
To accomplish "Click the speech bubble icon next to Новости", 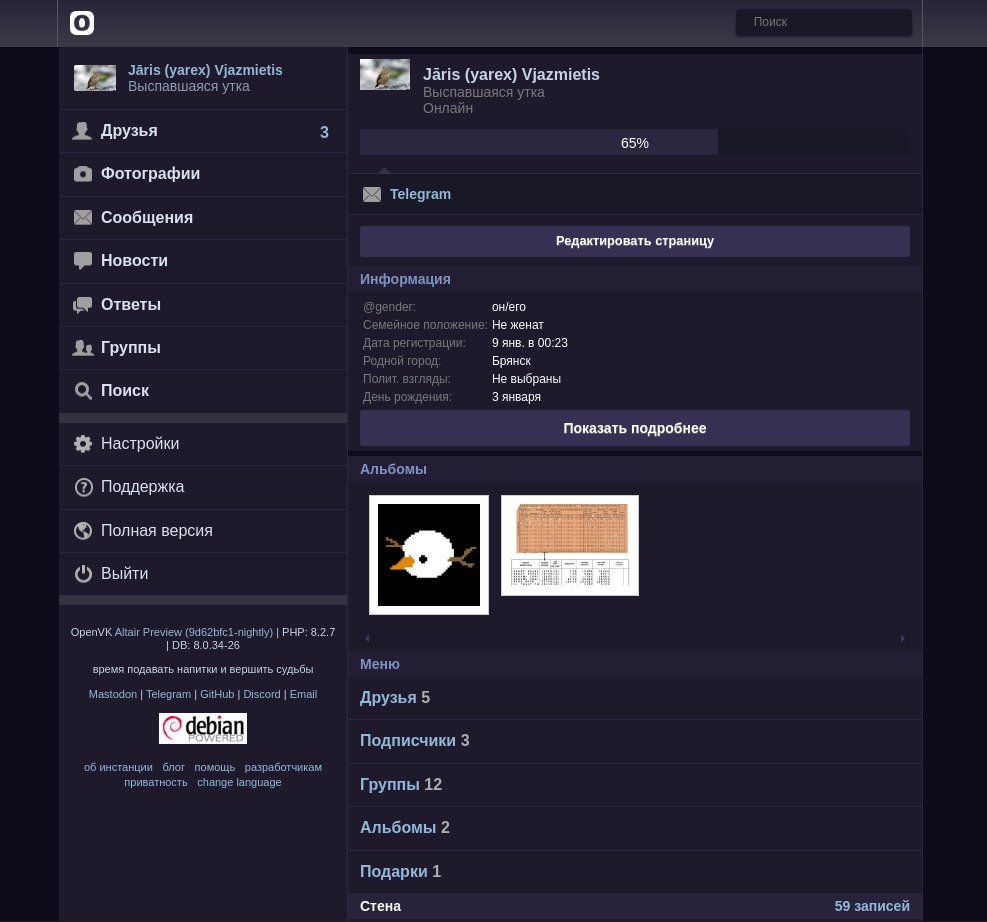I will point(82,261).
